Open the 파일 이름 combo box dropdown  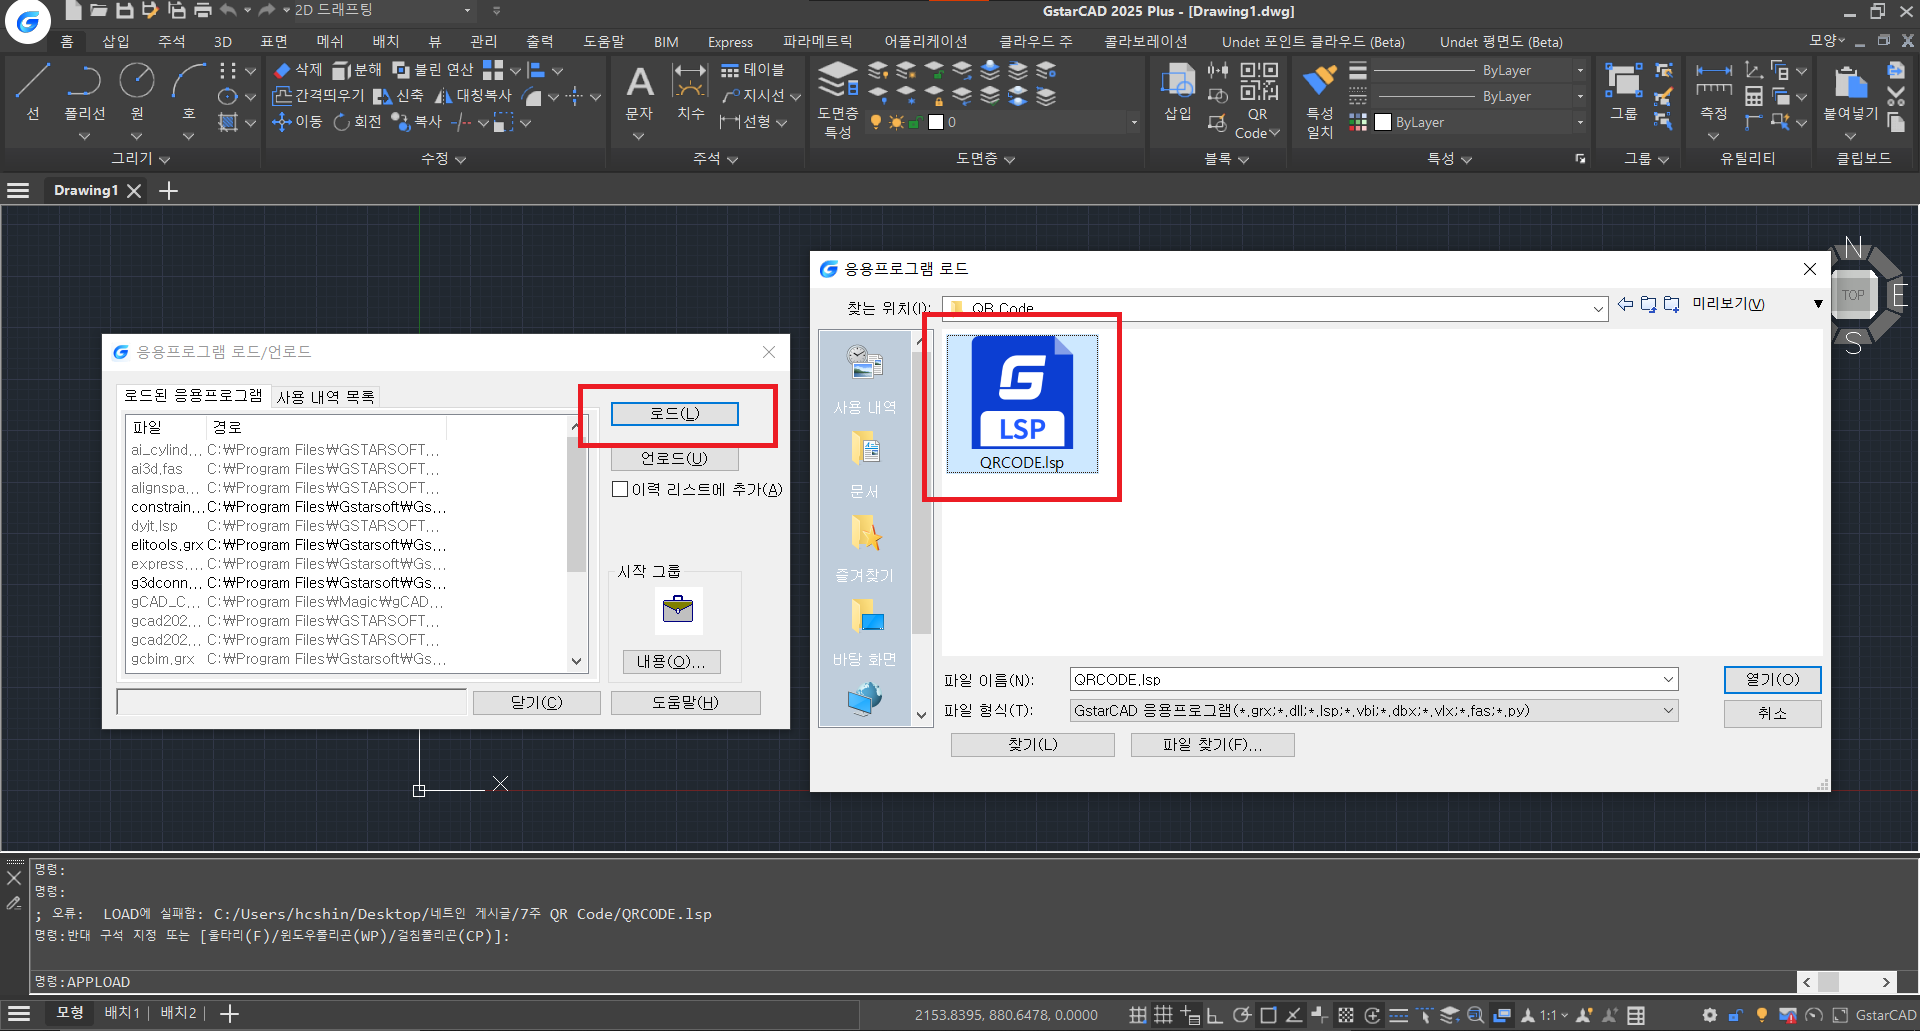pyautogui.click(x=1668, y=680)
